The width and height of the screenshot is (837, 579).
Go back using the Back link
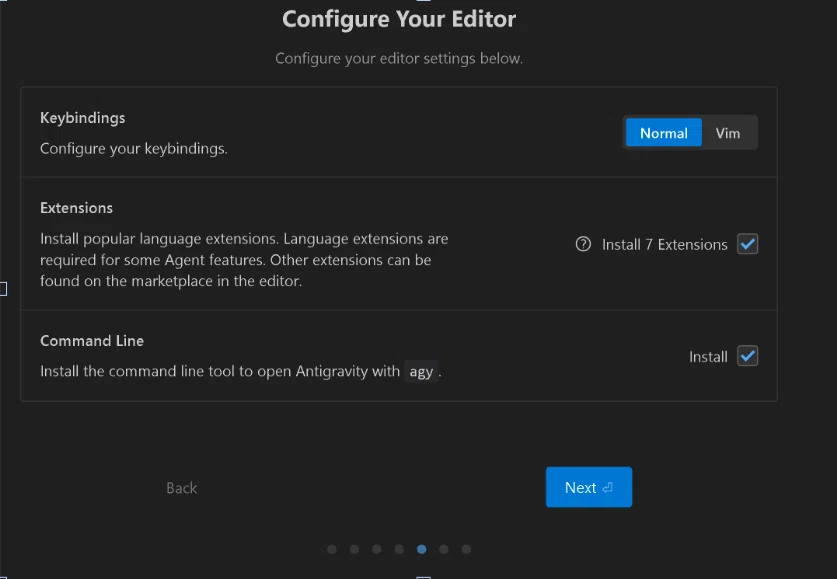tap(181, 488)
